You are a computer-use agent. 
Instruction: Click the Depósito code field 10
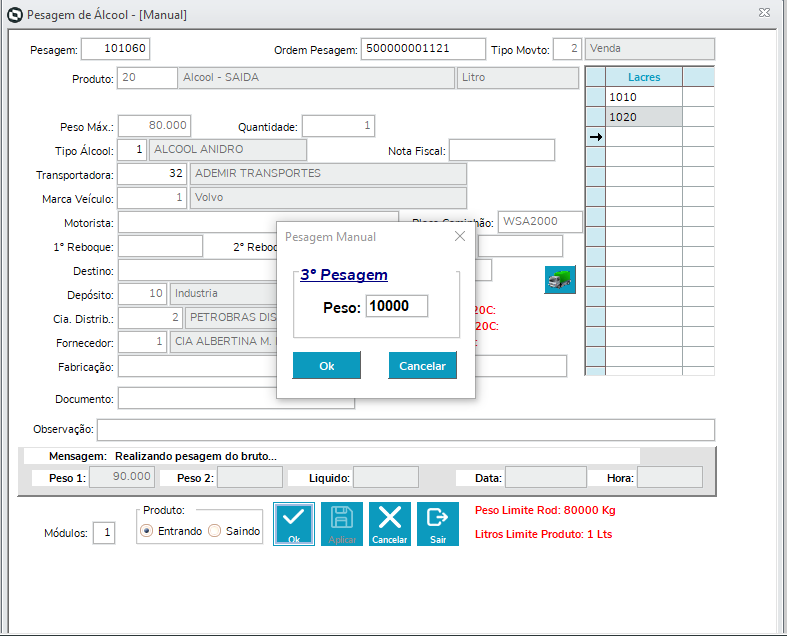143,294
